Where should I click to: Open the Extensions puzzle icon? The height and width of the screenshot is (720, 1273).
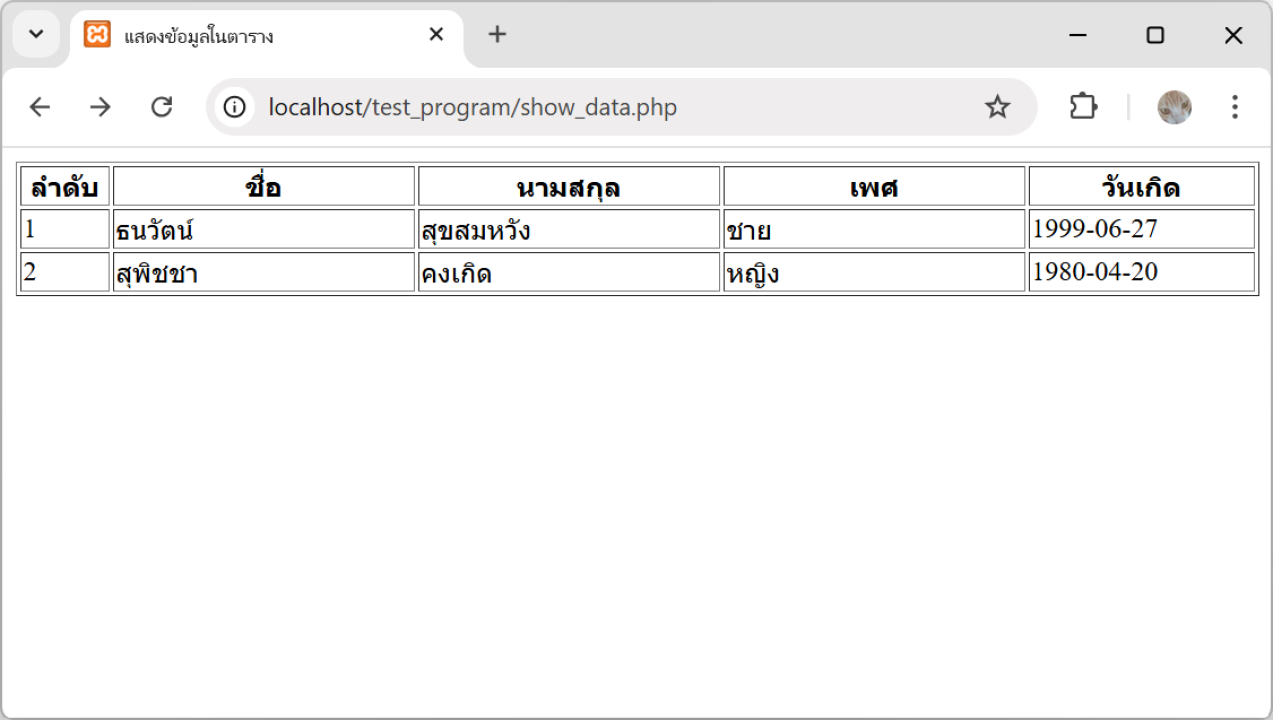[x=1083, y=107]
